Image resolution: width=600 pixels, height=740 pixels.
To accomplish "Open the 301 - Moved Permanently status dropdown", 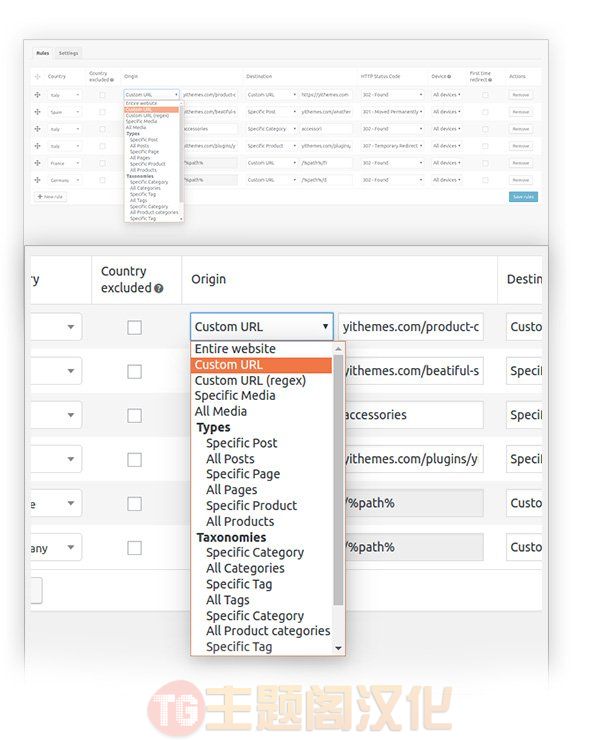I will coord(392,112).
